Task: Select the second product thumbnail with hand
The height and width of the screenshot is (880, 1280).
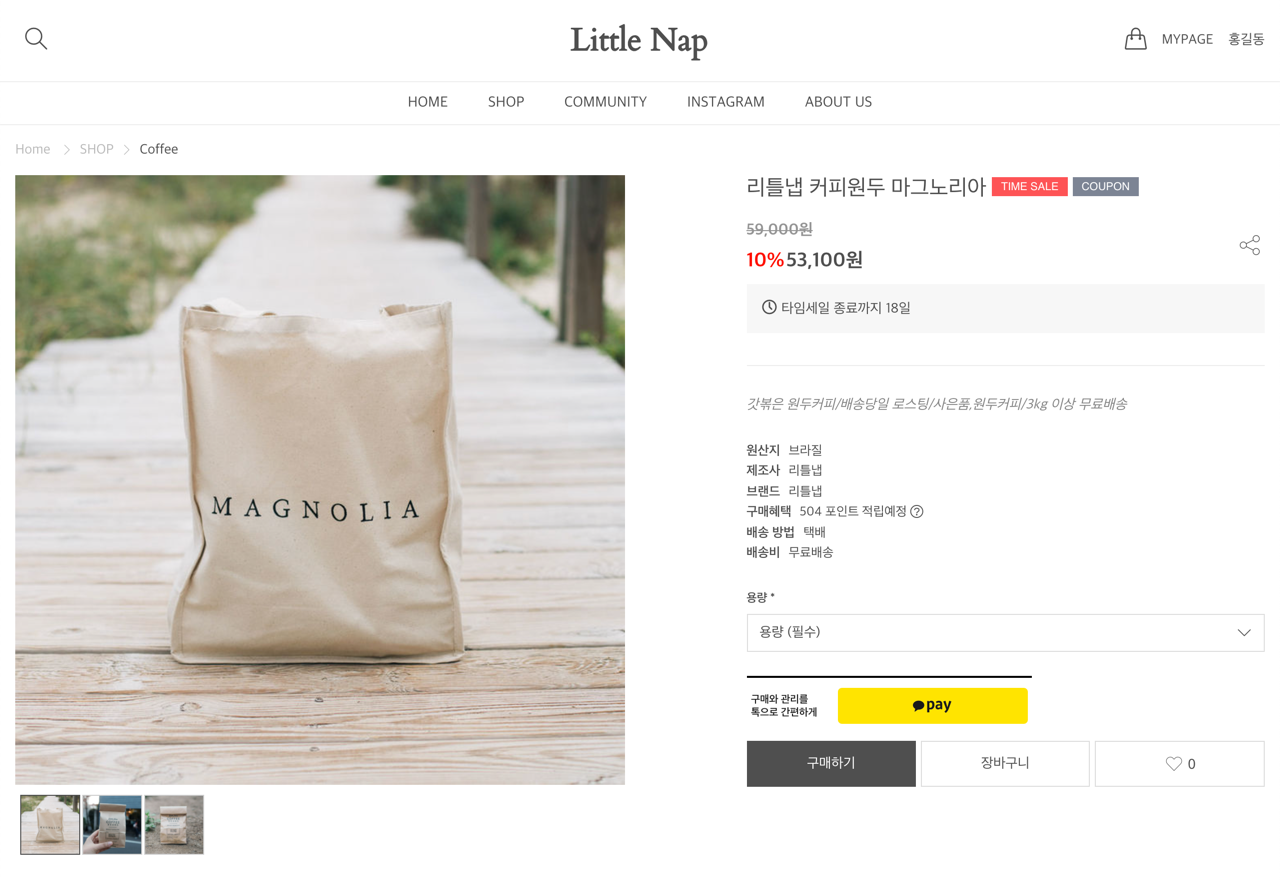Action: pos(112,825)
